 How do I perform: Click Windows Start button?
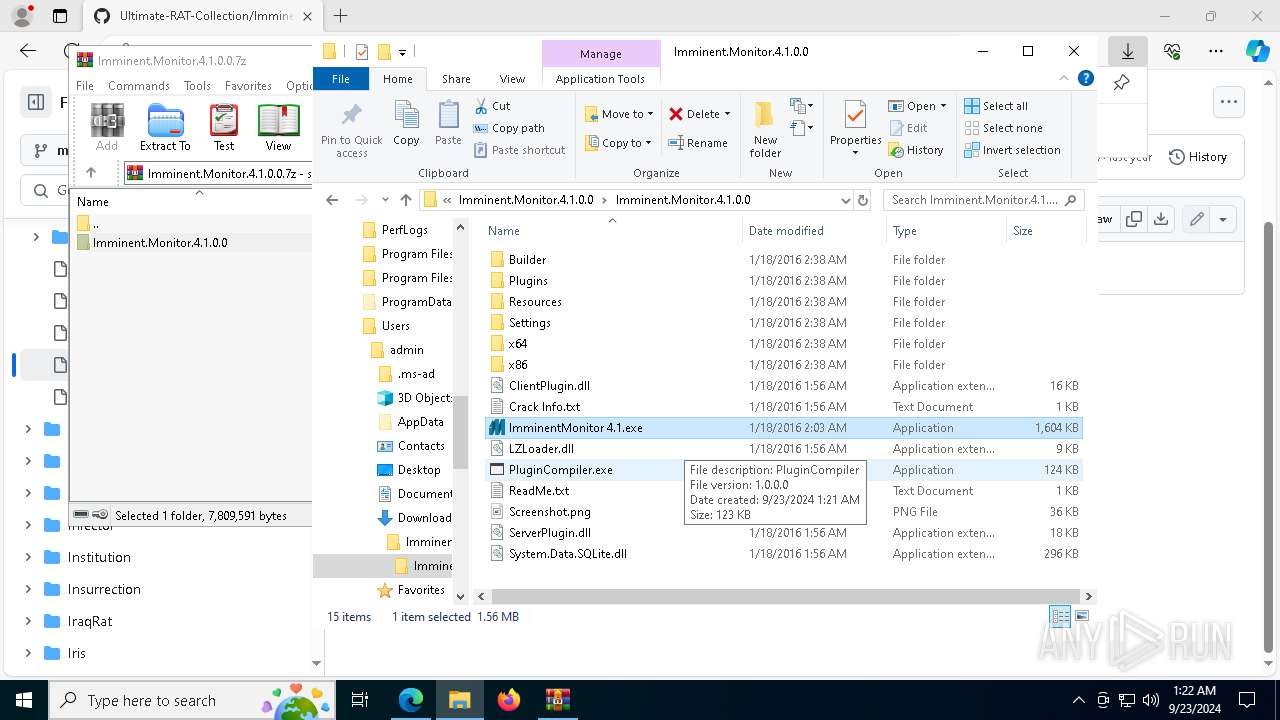point(23,700)
